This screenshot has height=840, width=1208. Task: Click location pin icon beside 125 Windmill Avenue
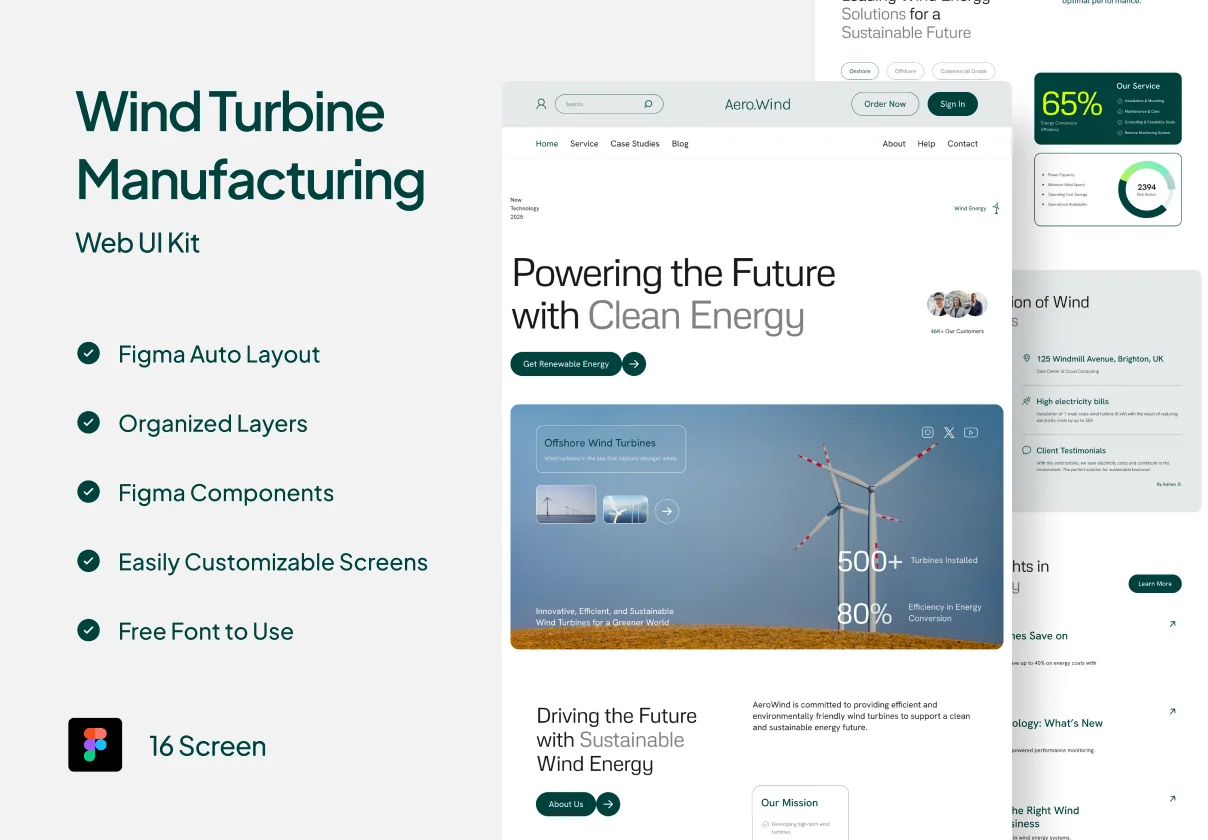click(x=1026, y=358)
